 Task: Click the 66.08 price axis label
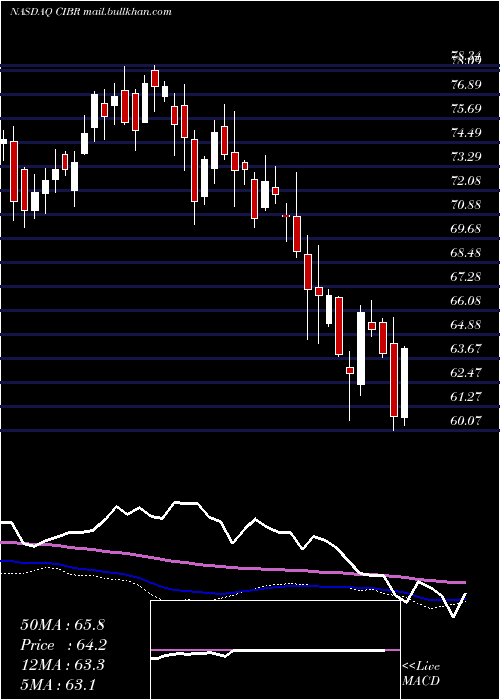point(466,301)
